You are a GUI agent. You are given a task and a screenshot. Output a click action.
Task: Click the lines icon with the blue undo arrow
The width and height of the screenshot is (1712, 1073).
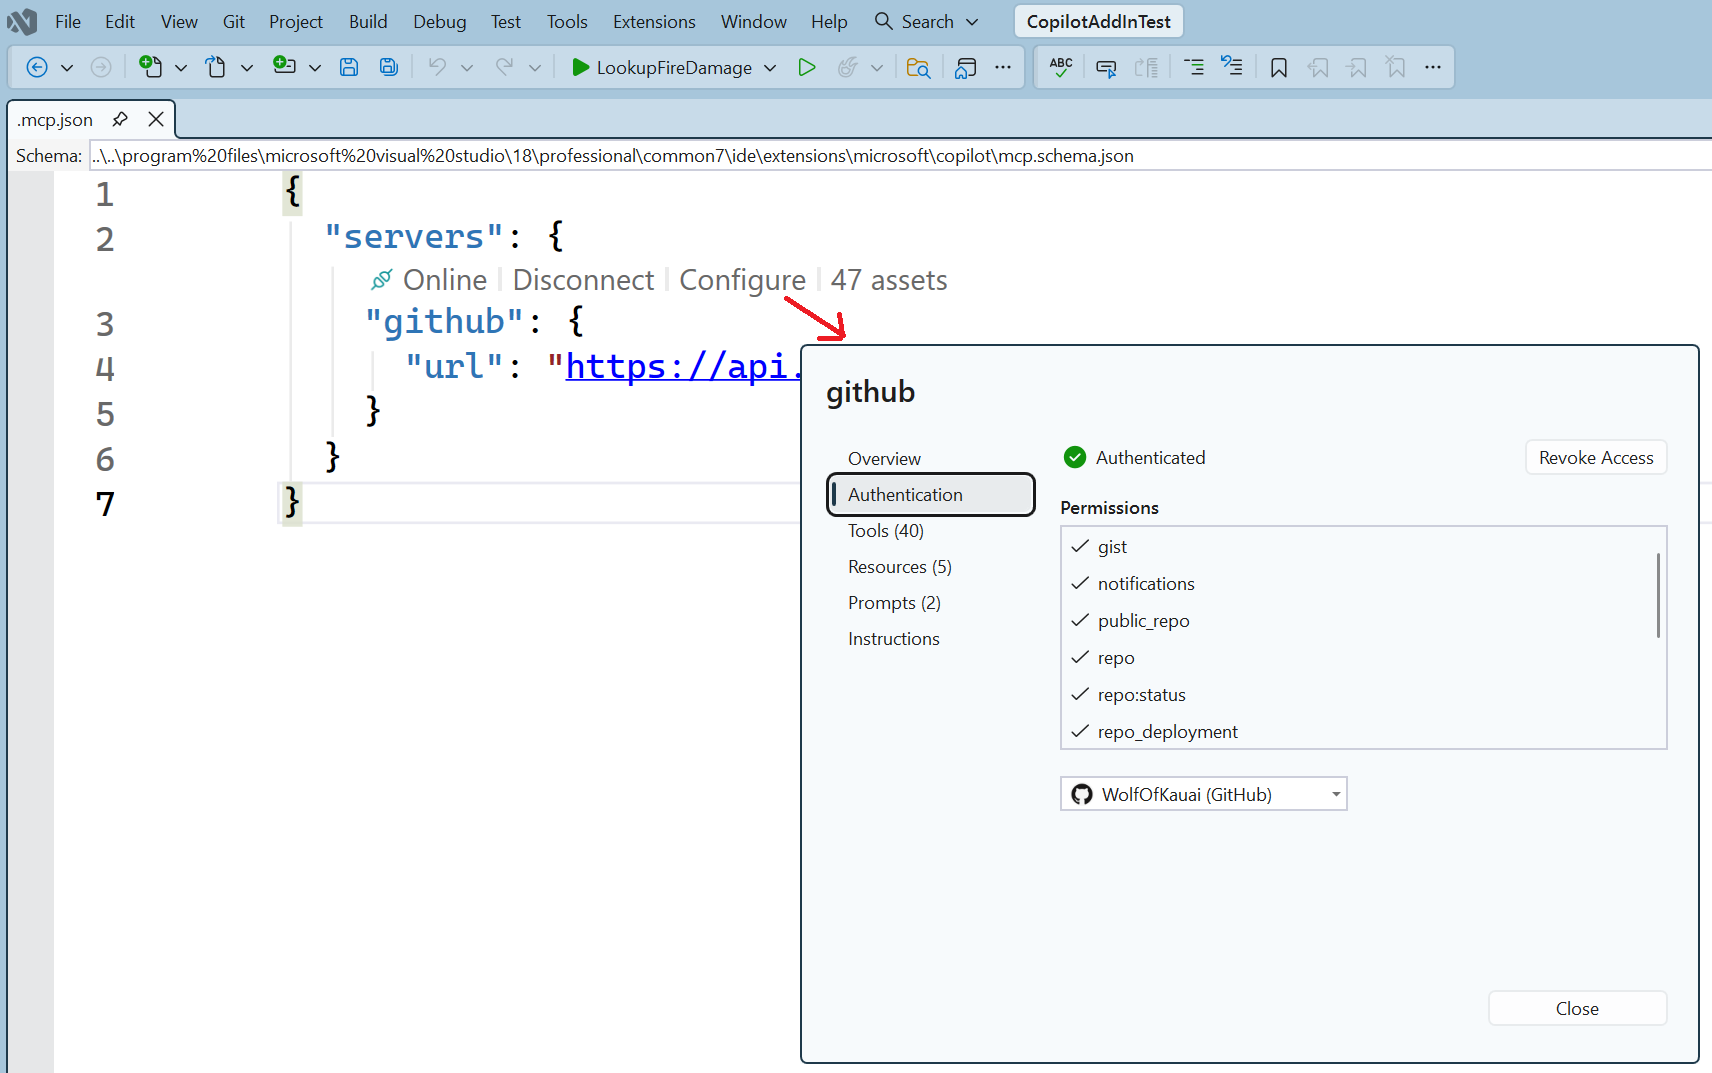pyautogui.click(x=1232, y=67)
